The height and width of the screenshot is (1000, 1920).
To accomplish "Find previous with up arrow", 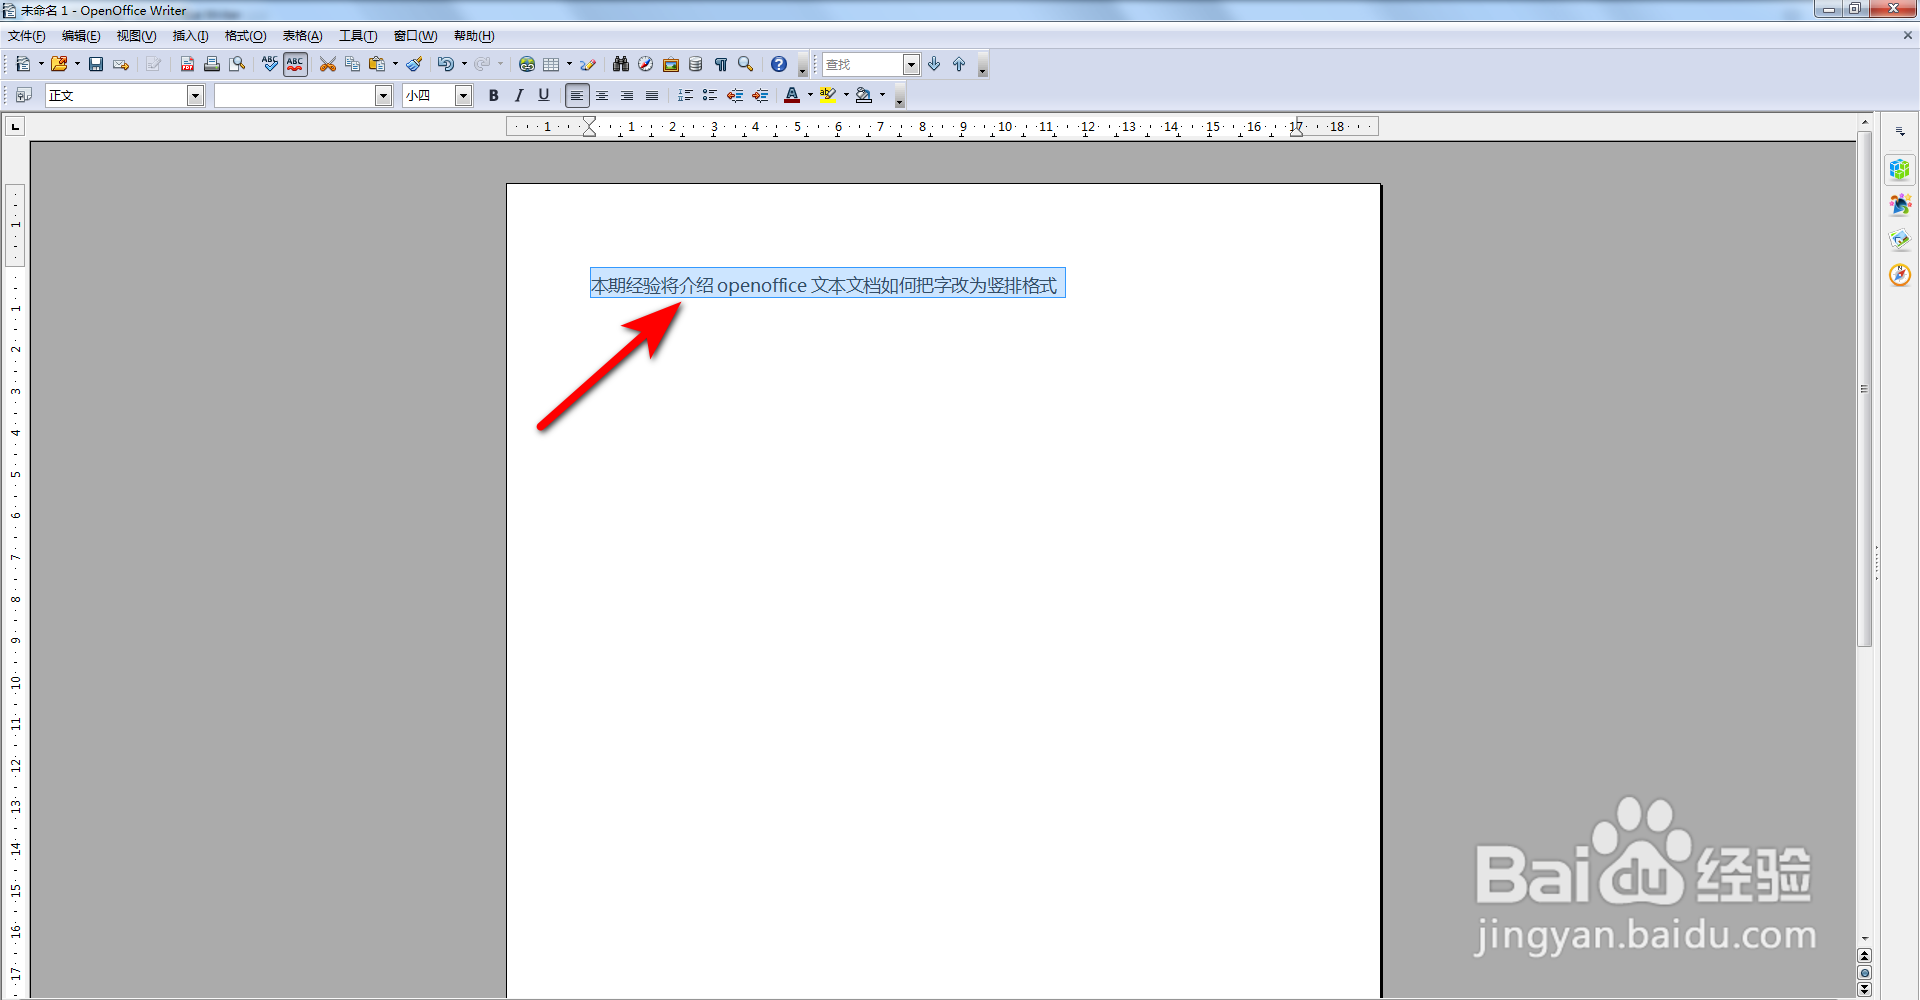I will pyautogui.click(x=959, y=64).
